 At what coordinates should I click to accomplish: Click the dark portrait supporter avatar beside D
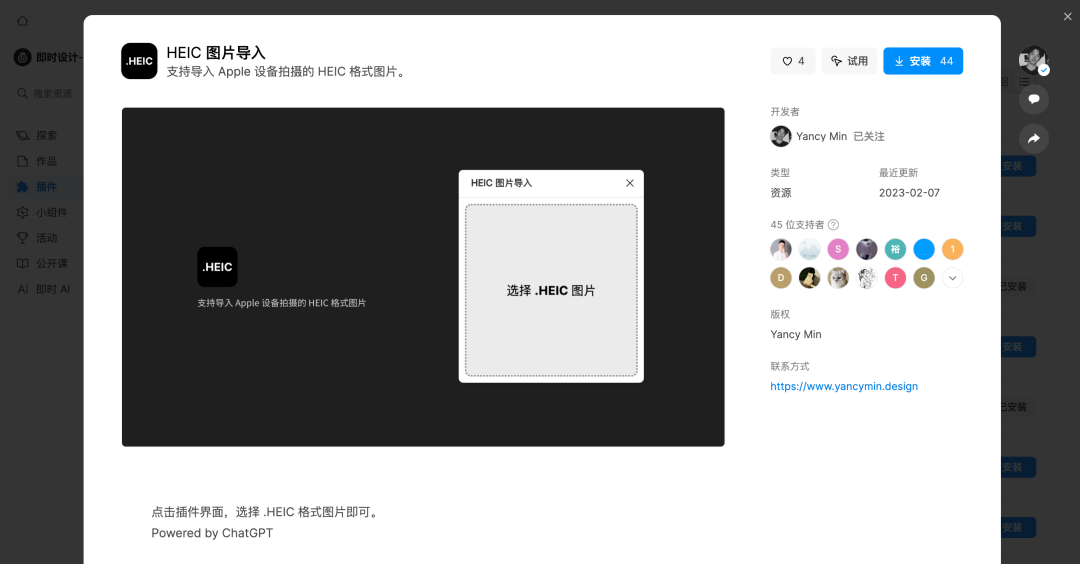(809, 278)
